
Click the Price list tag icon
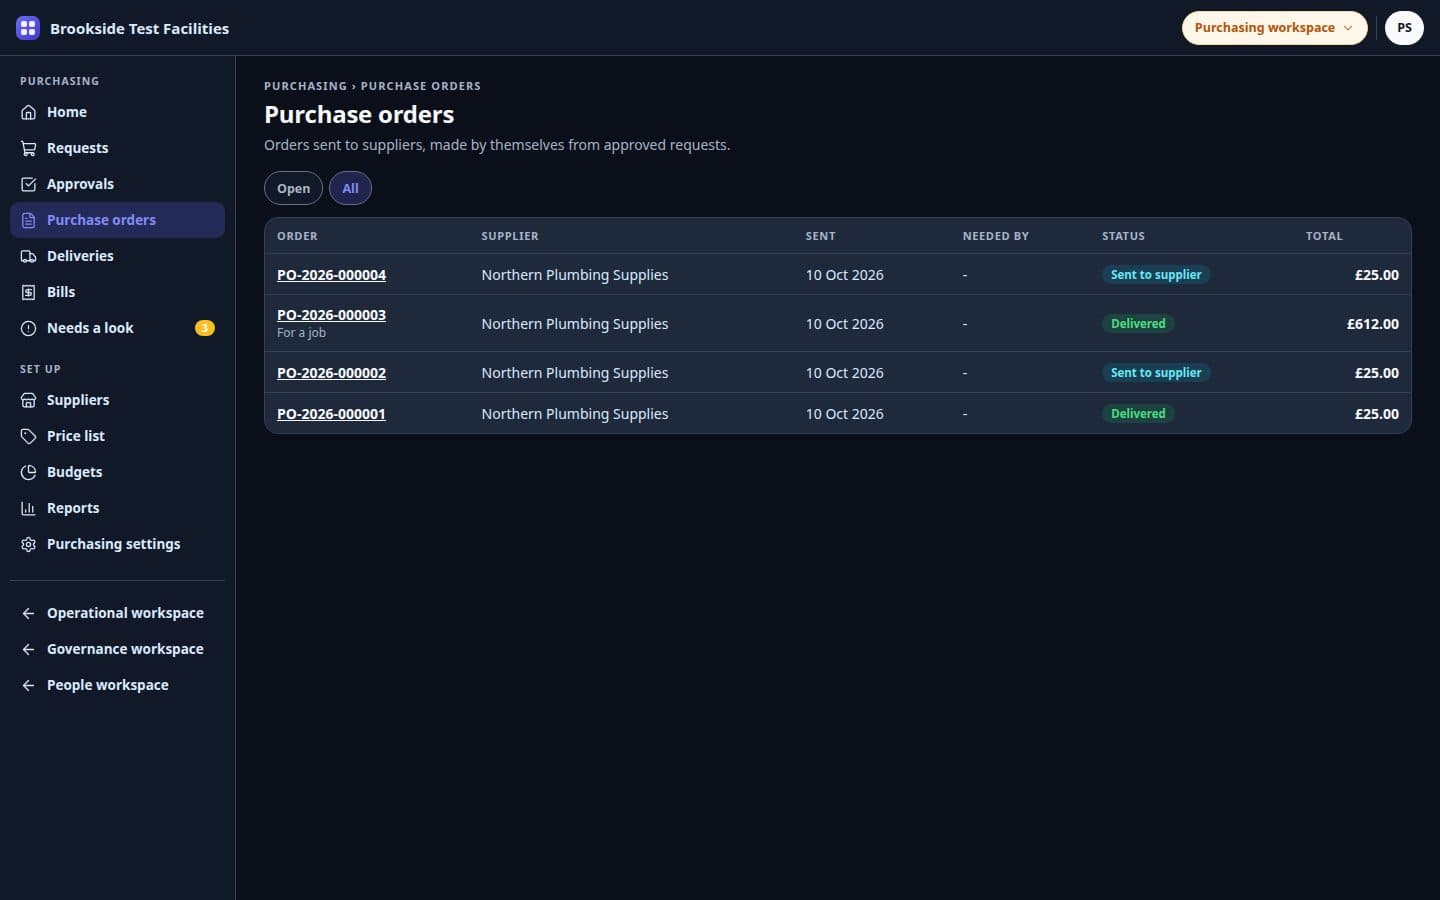pos(29,436)
